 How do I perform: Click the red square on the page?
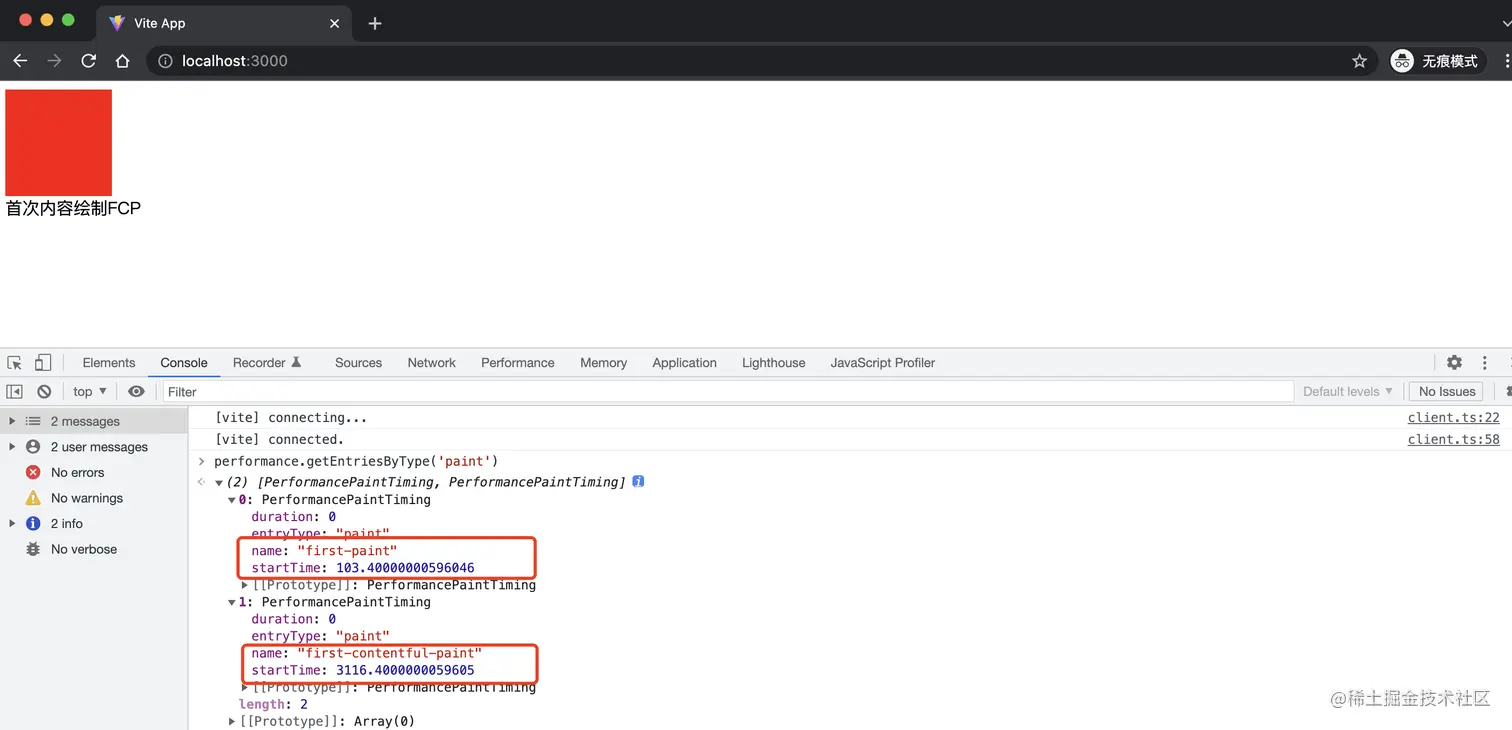[x=59, y=143]
